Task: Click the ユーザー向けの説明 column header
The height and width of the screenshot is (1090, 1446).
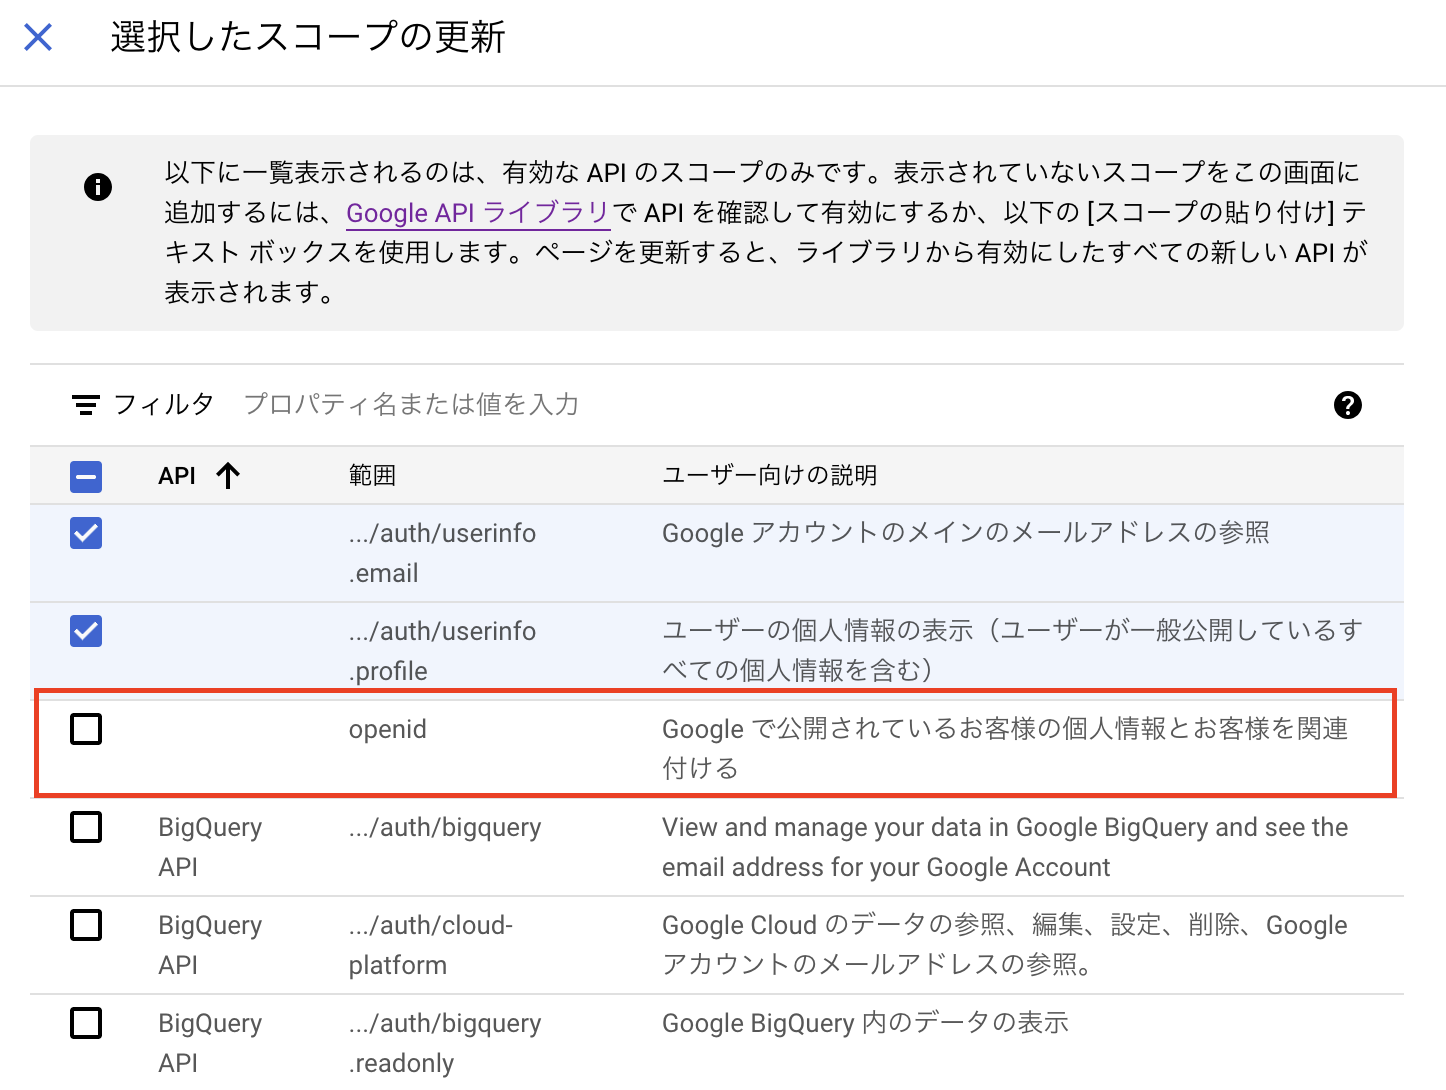Action: click(x=770, y=474)
